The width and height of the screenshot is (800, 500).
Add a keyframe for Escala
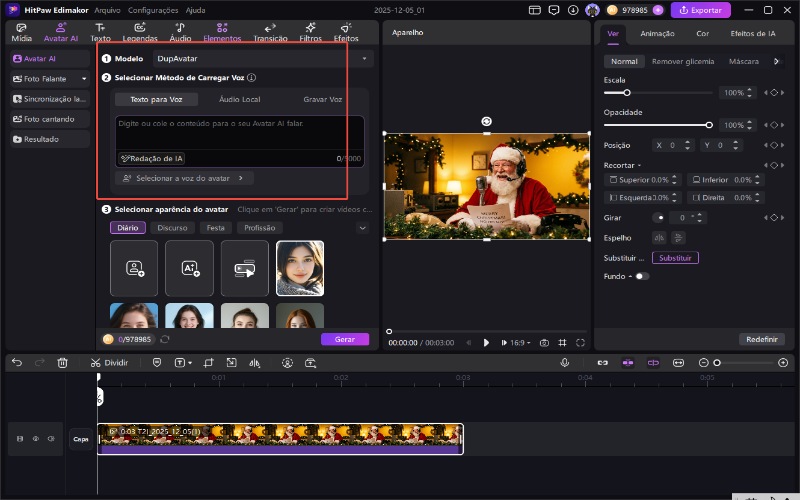coord(772,93)
